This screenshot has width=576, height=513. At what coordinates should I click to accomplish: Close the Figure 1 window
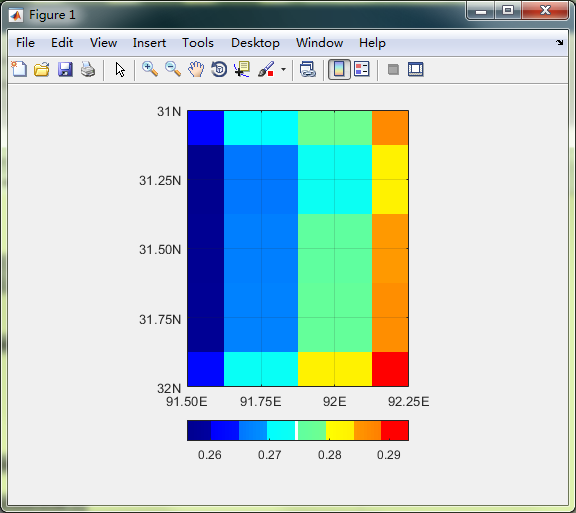(x=545, y=10)
